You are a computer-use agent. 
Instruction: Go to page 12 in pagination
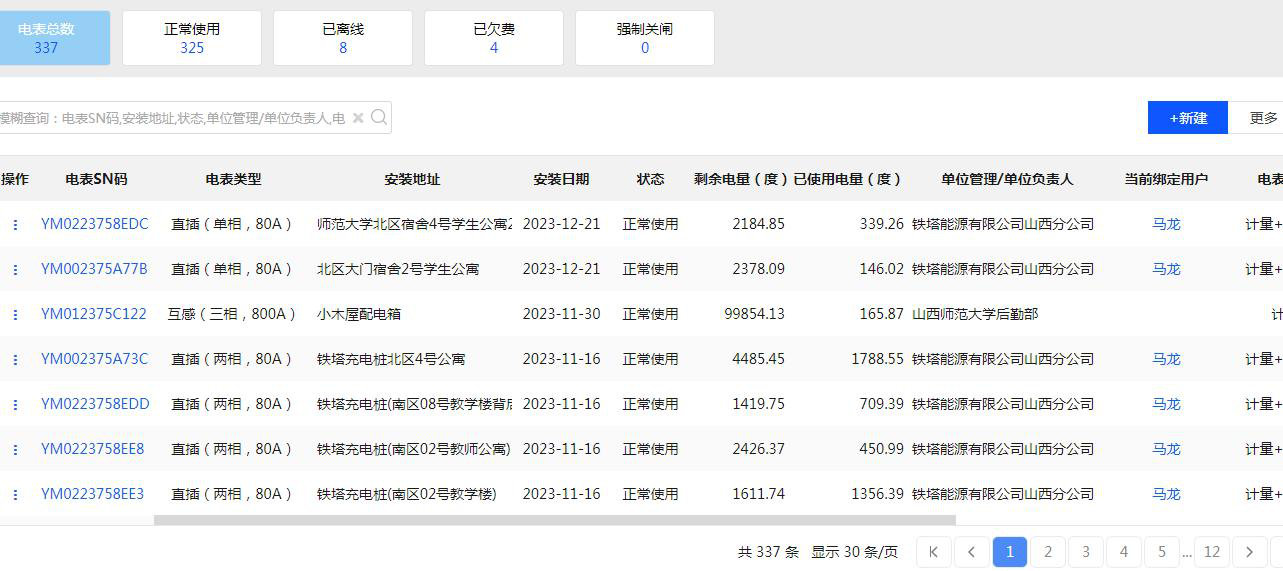click(1212, 552)
